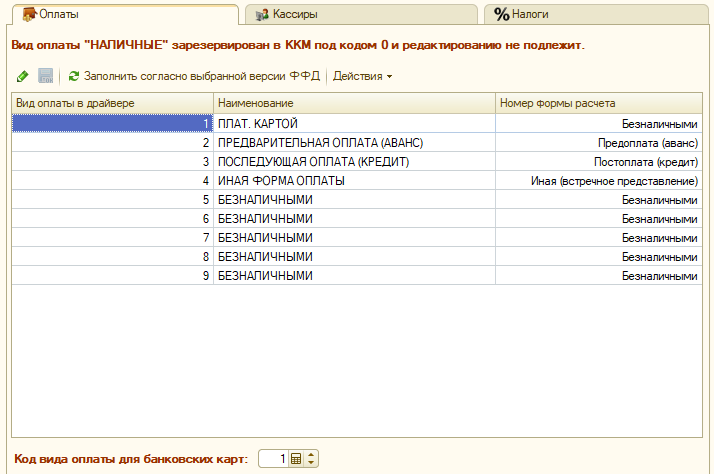Click the Номер формы расчета column header

tap(599, 103)
